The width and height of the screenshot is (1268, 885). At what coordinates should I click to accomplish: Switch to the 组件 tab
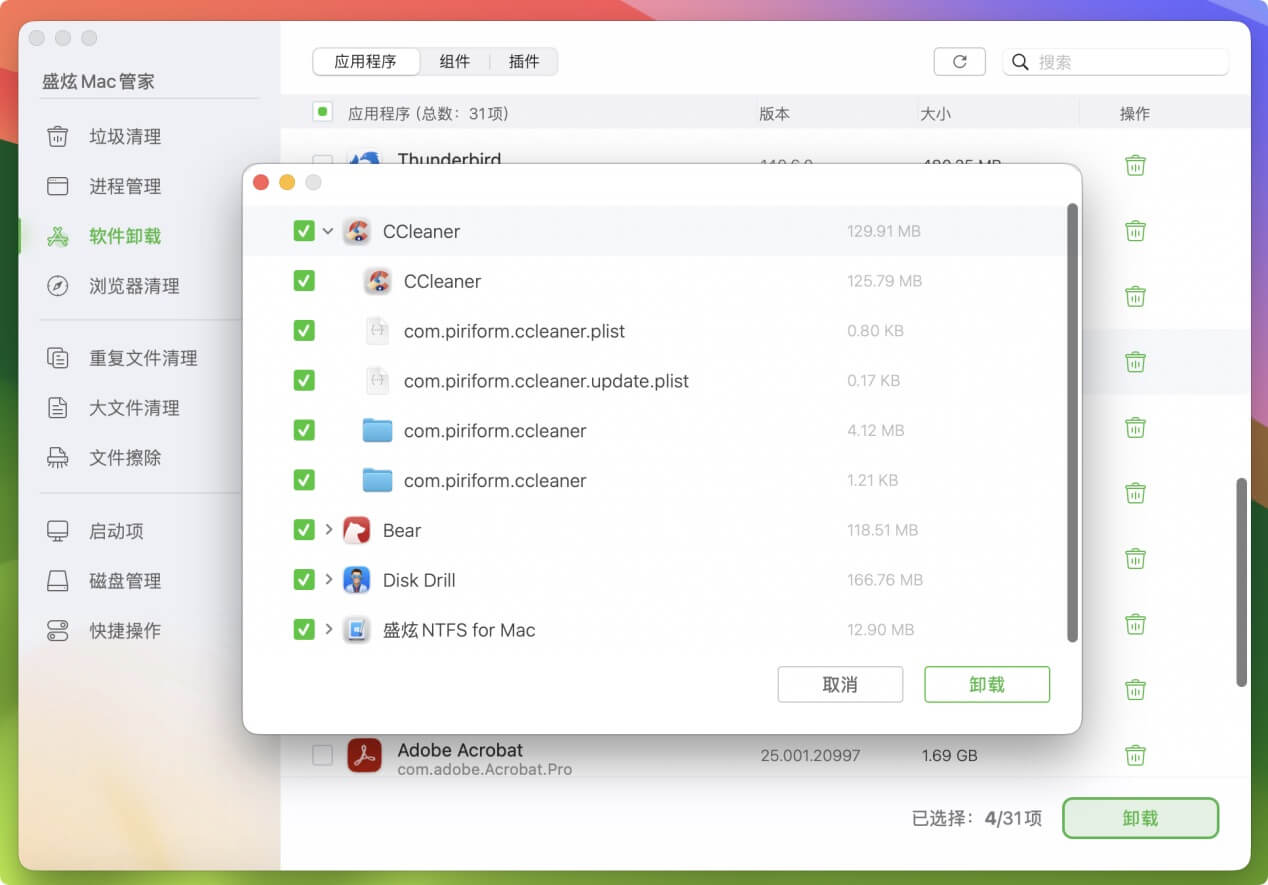pyautogui.click(x=456, y=61)
